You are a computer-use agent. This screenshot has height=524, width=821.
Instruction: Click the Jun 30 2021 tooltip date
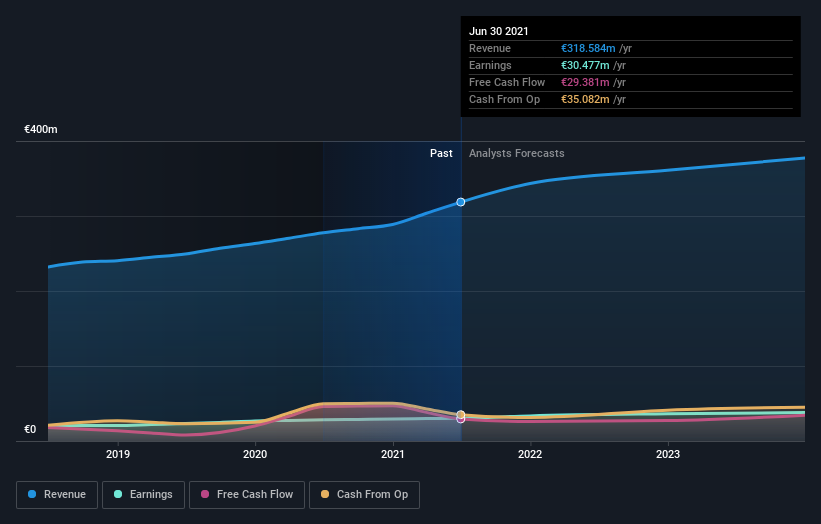coord(498,31)
